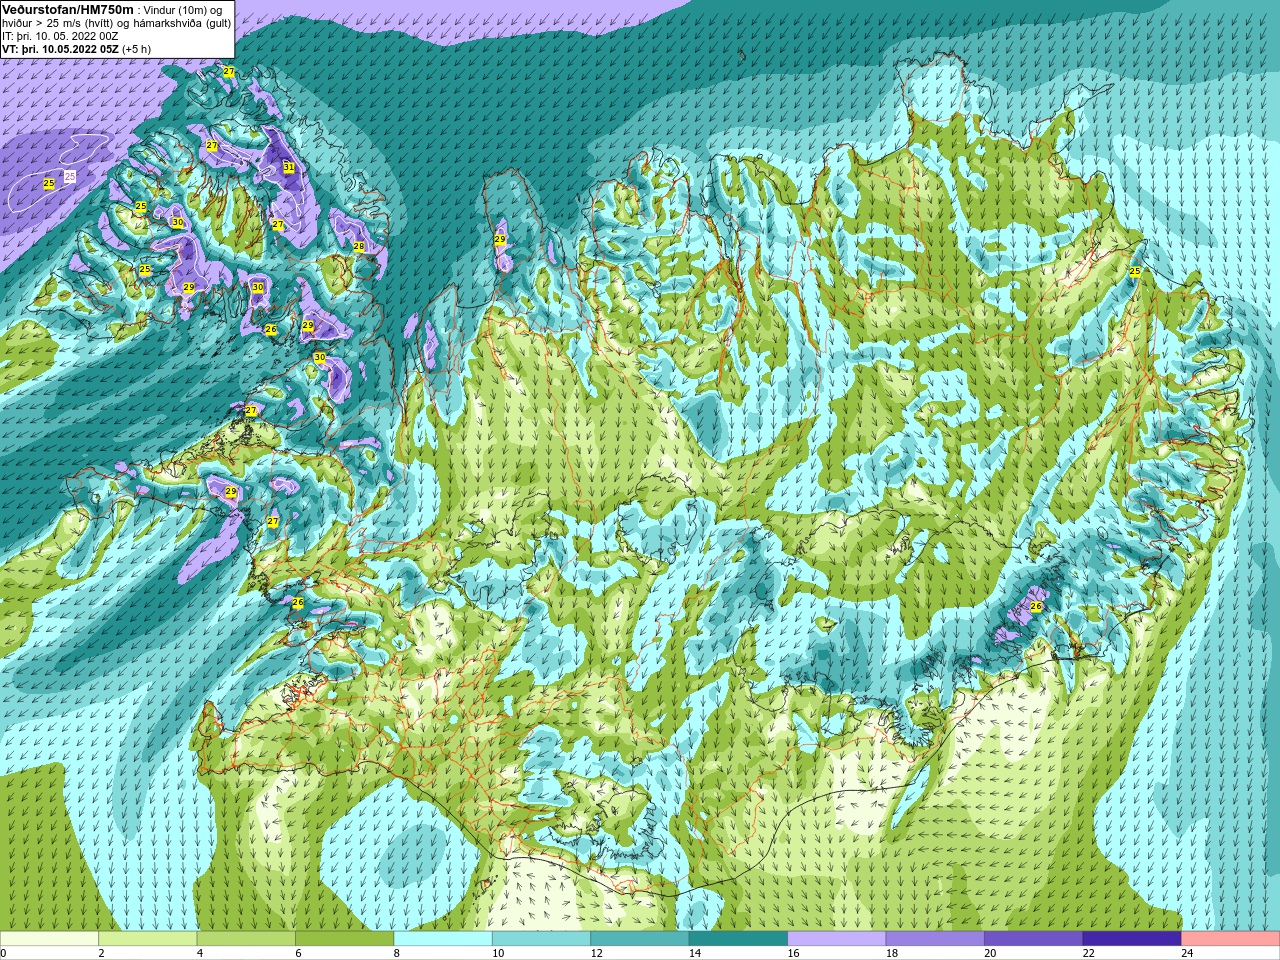Select the 'IT: þri. 10. 05. 2022 00Z' line

tap(60, 36)
